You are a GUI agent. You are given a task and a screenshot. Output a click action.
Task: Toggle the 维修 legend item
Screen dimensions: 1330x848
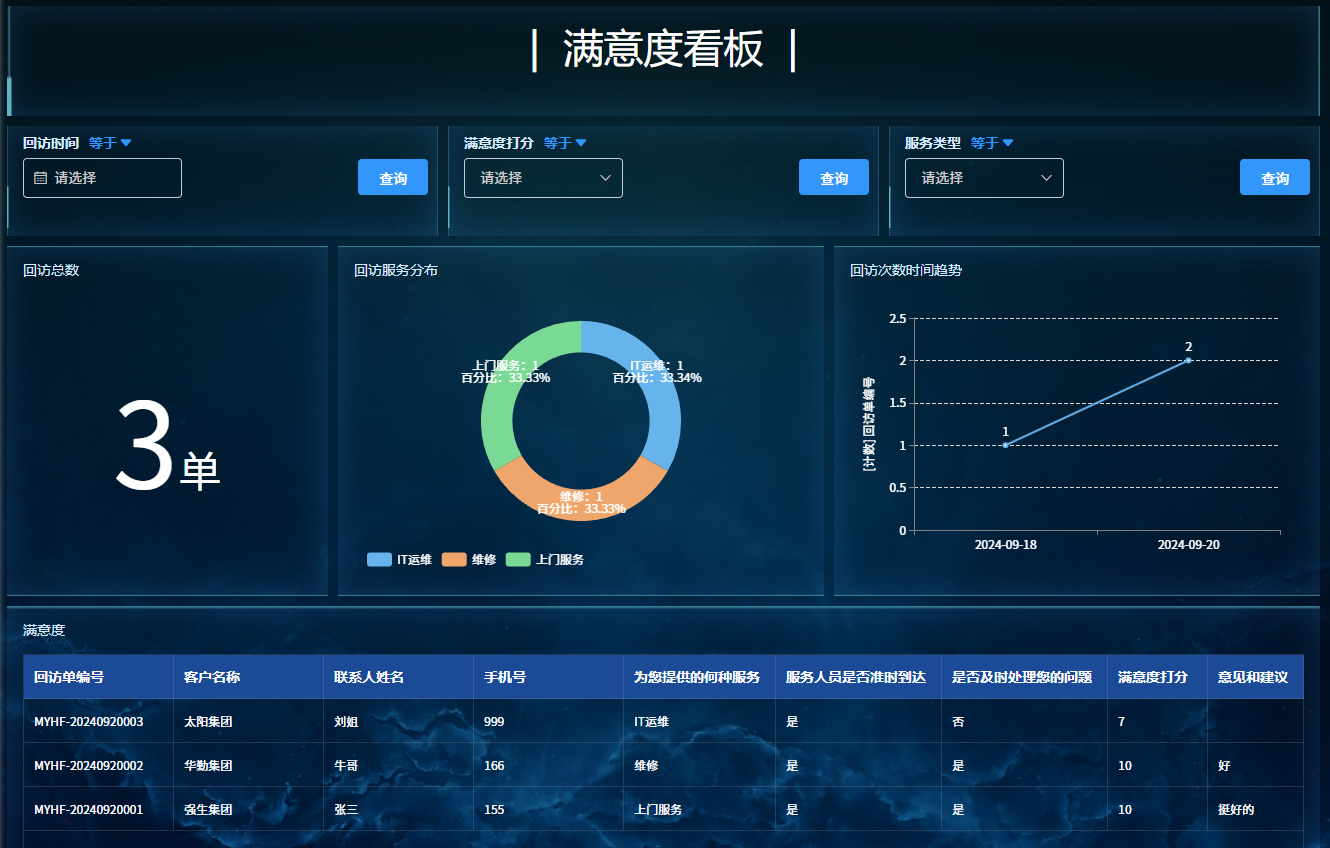pyautogui.click(x=468, y=560)
